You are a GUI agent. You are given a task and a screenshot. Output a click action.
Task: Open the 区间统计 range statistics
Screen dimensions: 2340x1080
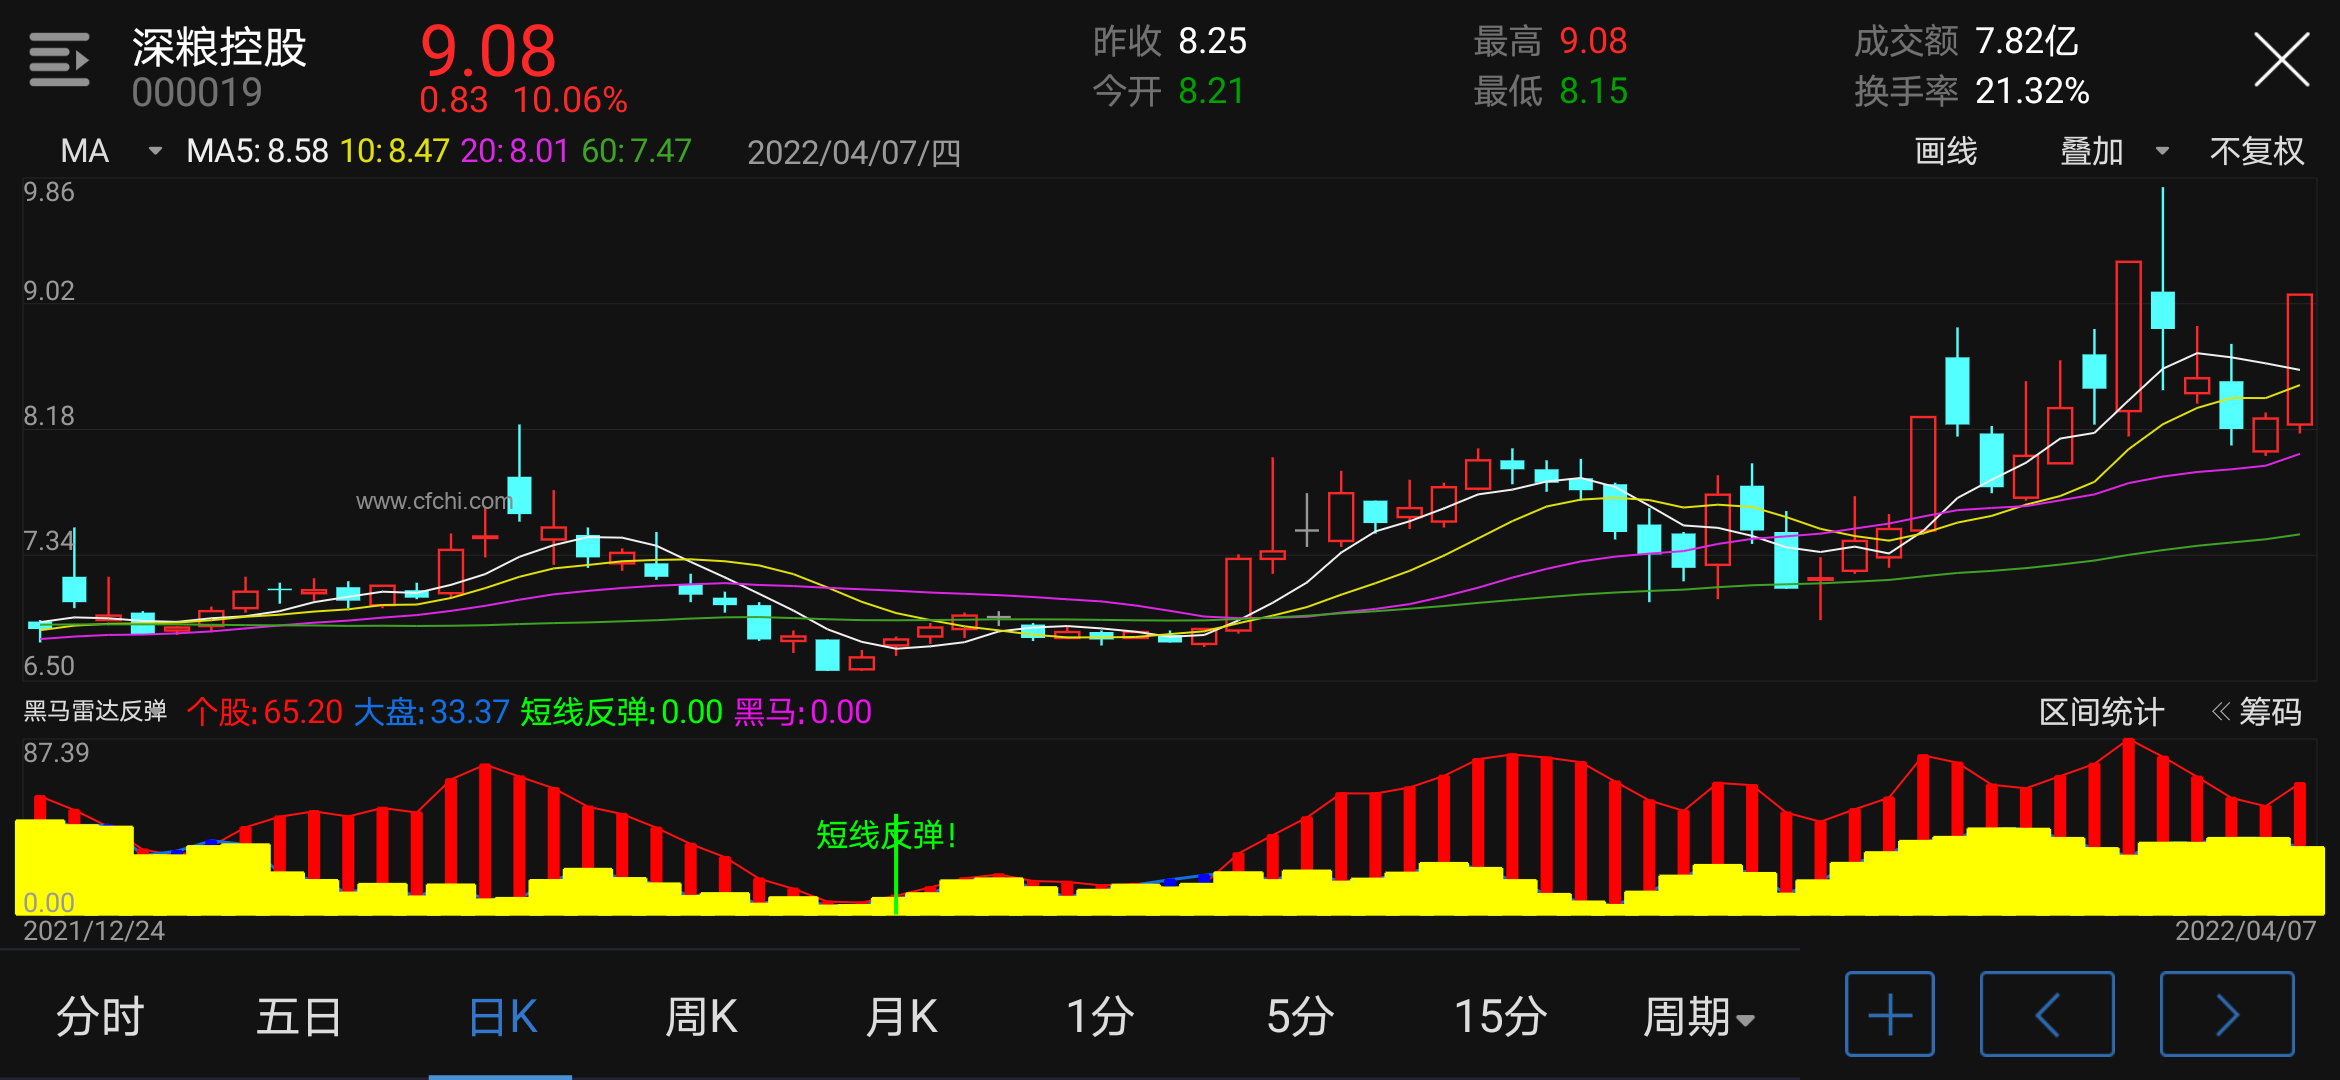pos(2101,712)
